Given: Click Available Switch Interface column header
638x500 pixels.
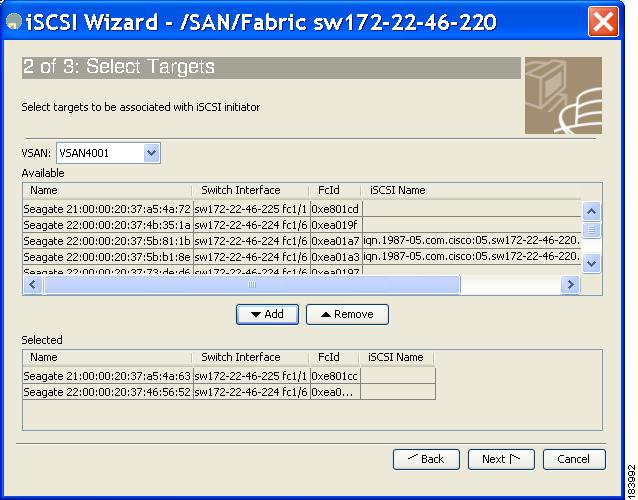Looking at the screenshot, I should pos(251,190).
